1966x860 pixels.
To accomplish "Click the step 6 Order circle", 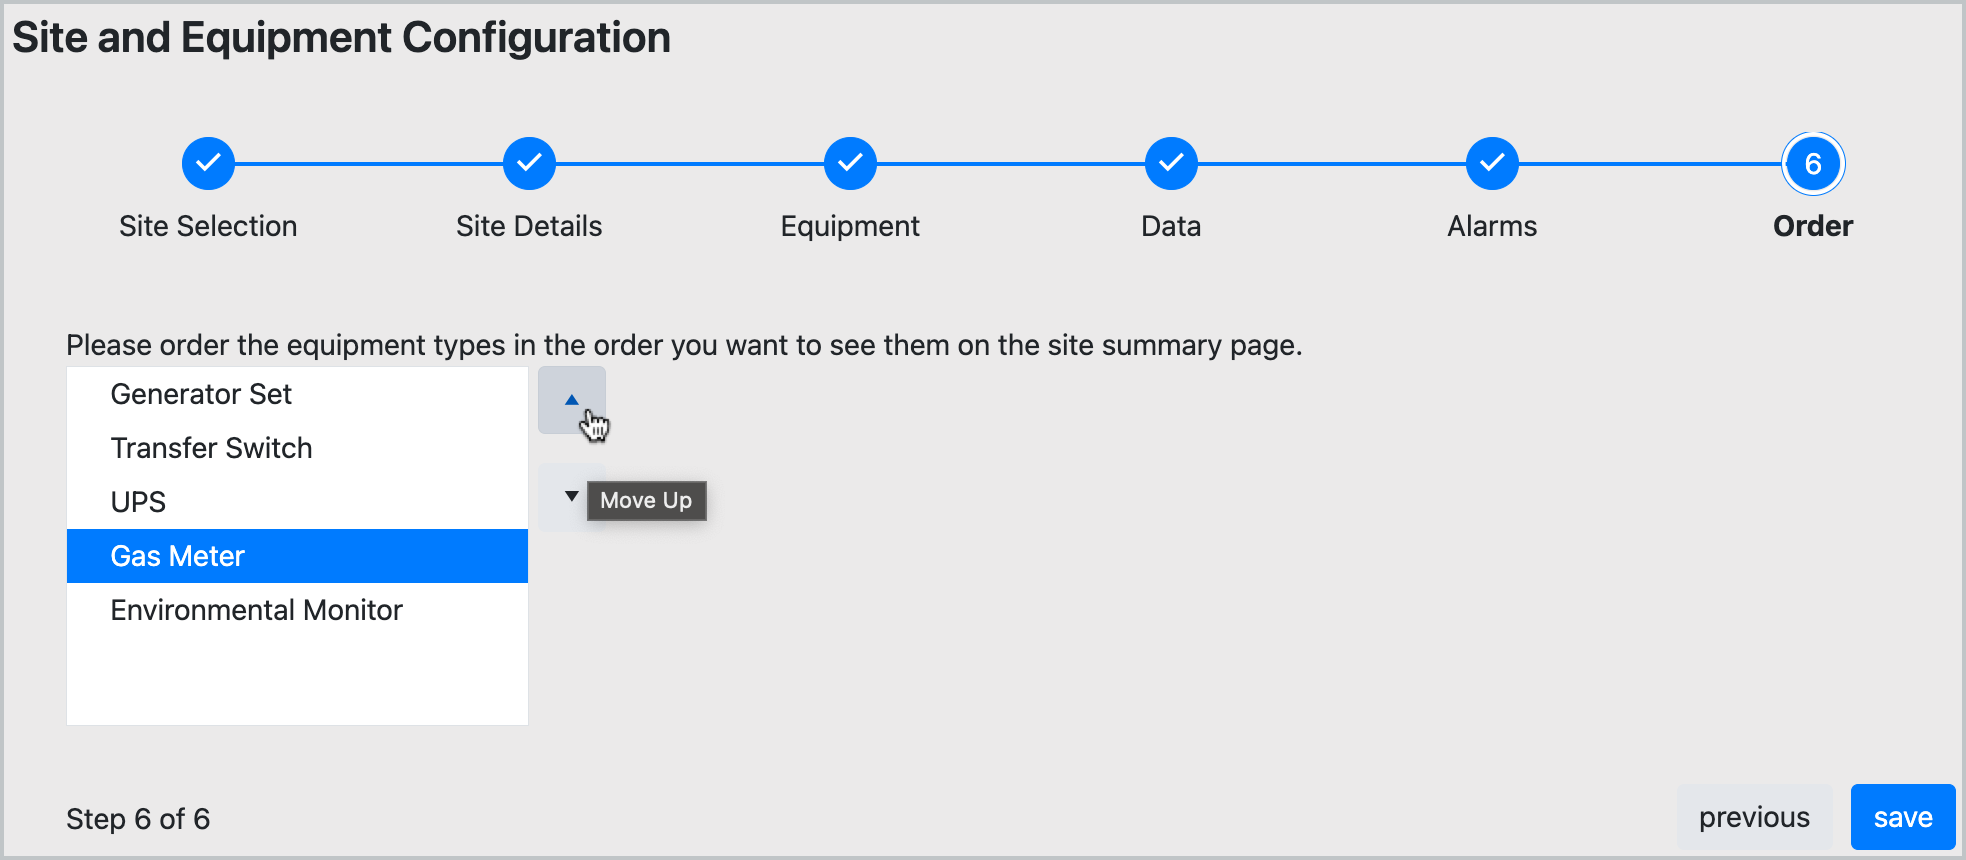I will click(1812, 164).
